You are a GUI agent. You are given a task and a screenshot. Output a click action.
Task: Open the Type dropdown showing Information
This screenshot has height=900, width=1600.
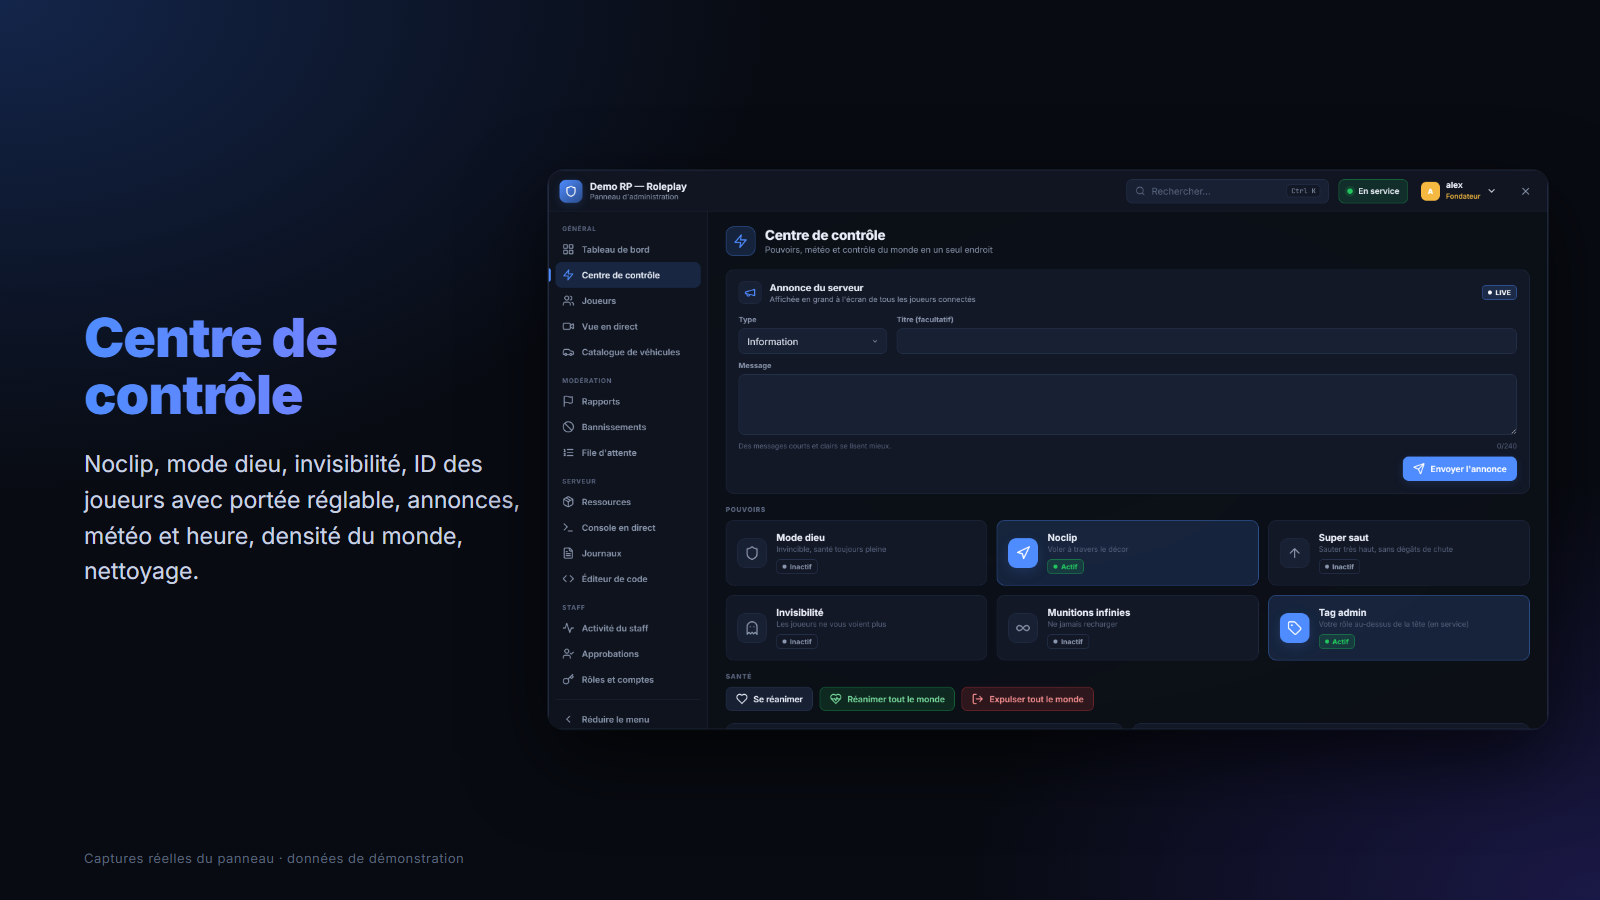coord(812,342)
